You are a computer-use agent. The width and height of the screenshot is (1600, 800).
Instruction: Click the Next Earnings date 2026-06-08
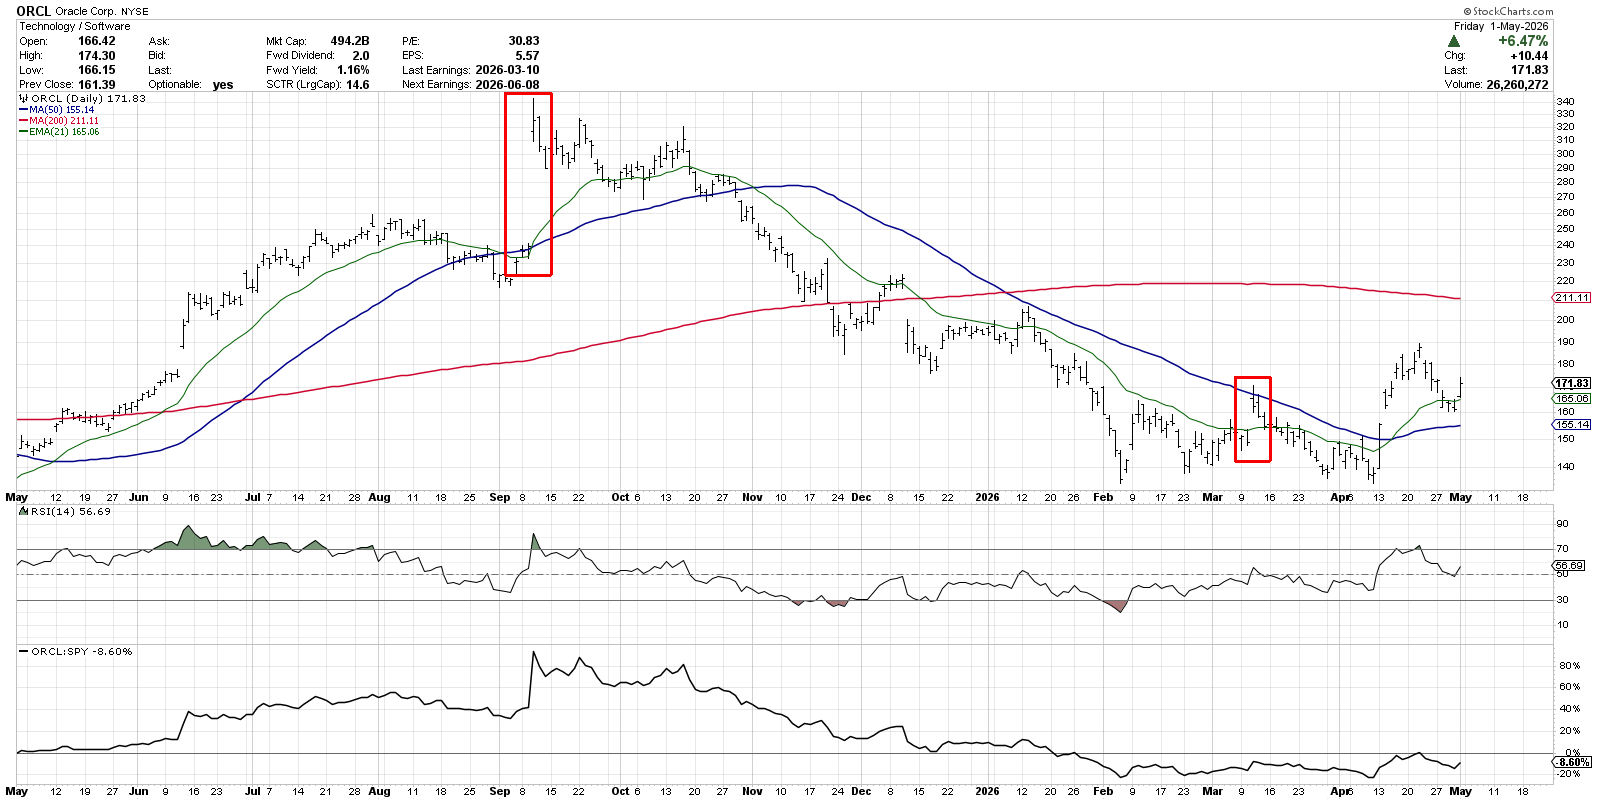pyautogui.click(x=507, y=85)
